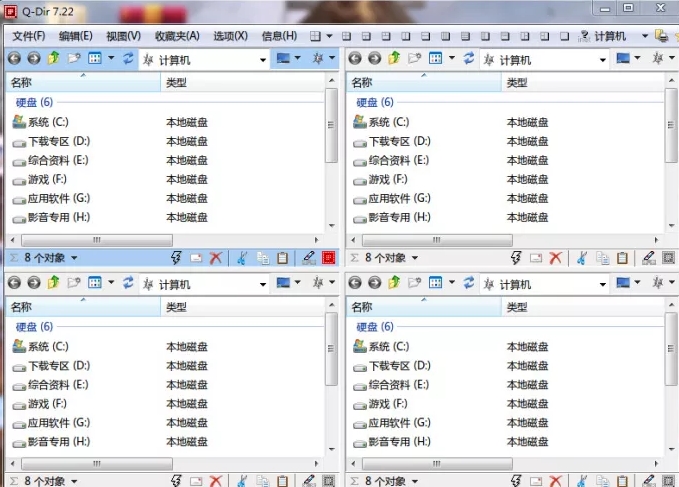Open the 文件(F) menu

click(29, 36)
